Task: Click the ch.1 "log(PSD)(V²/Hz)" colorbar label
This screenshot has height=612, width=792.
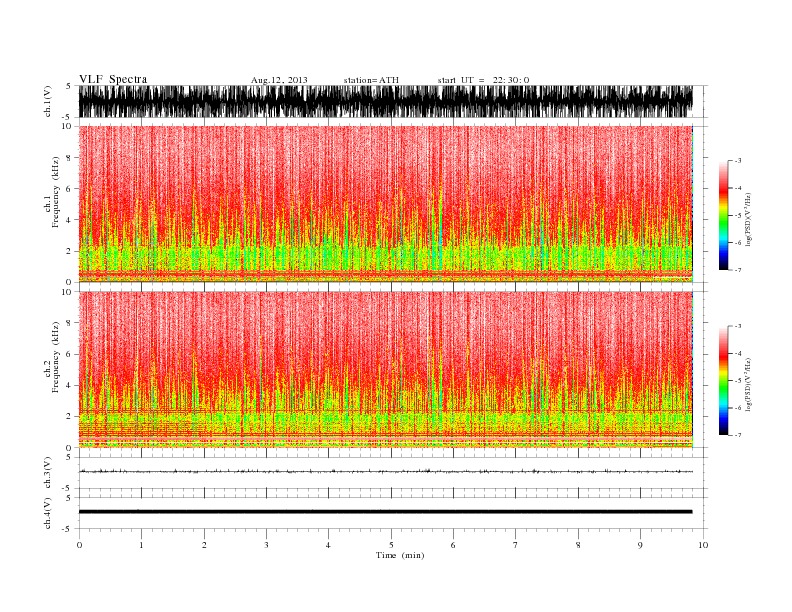Action: 749,219
